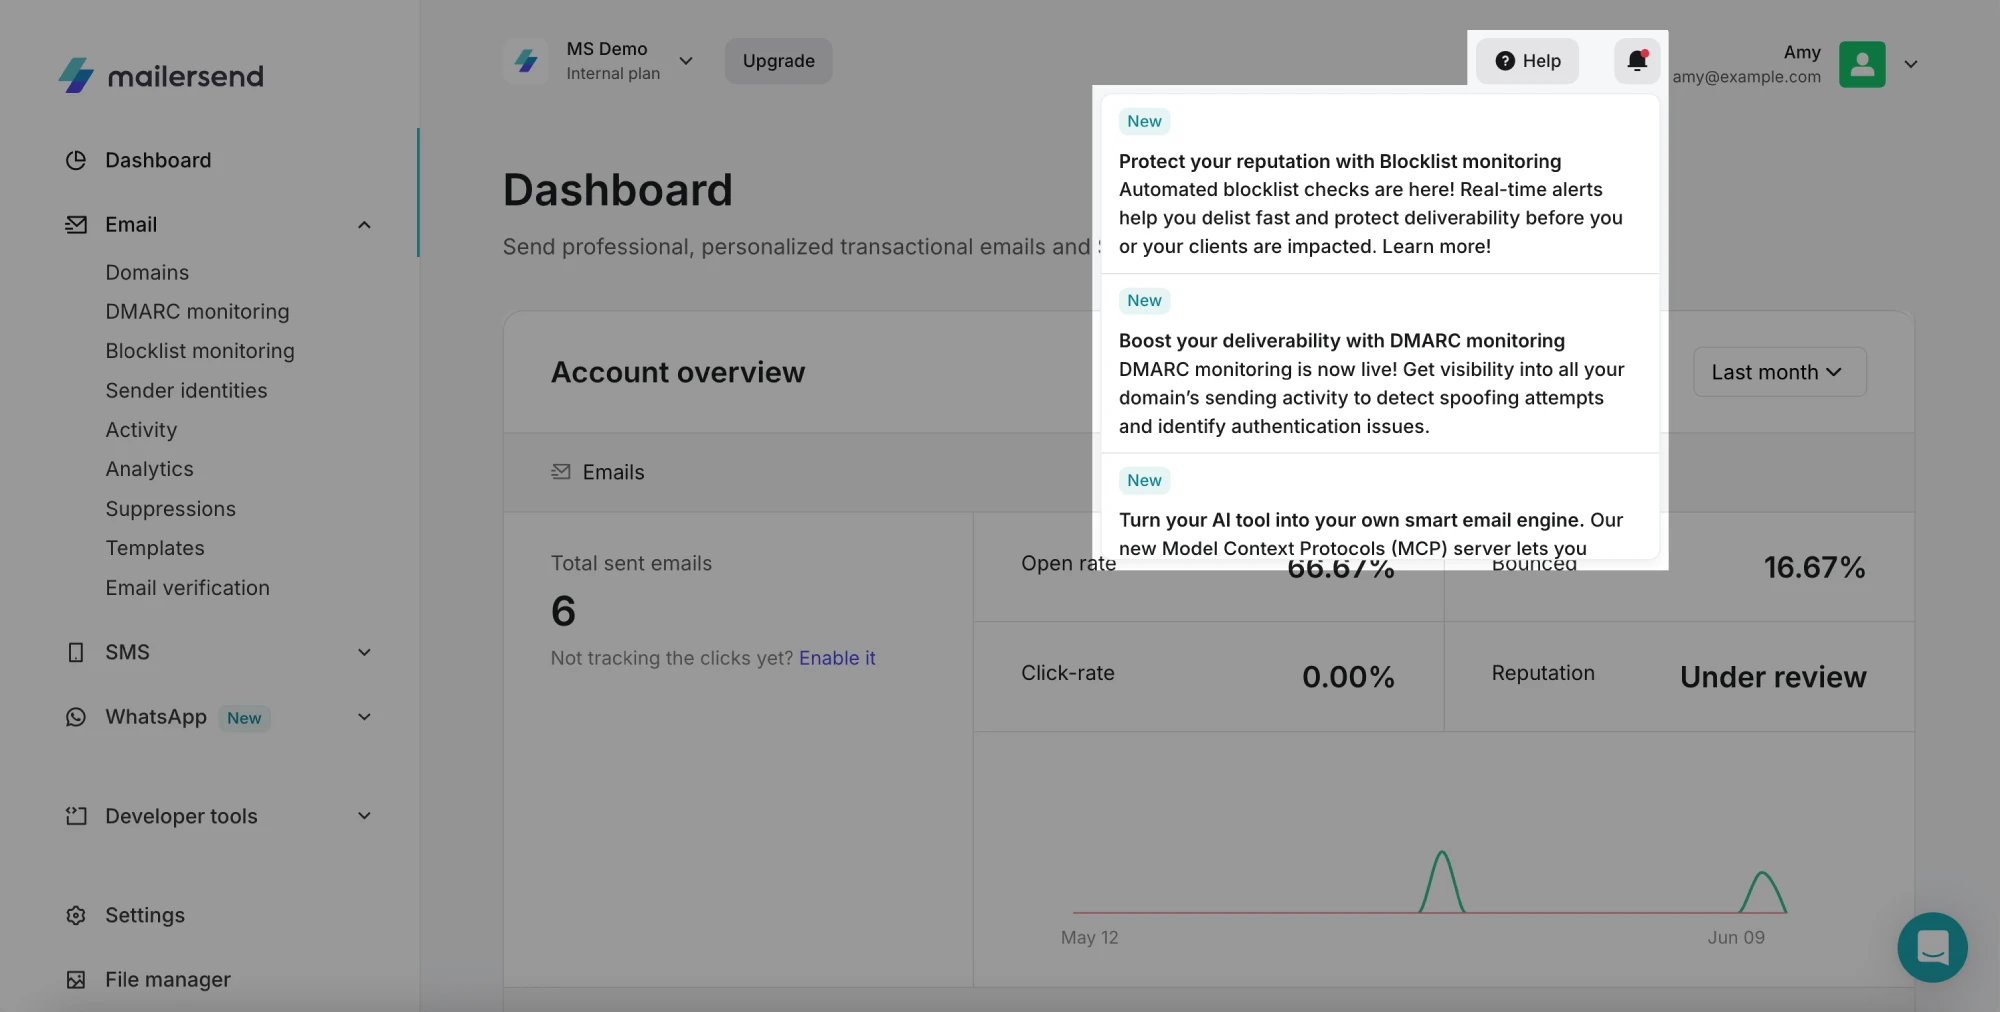Screen dimensions: 2000x1012
Task: Expand the Developer tools chevron
Action: pyautogui.click(x=365, y=816)
